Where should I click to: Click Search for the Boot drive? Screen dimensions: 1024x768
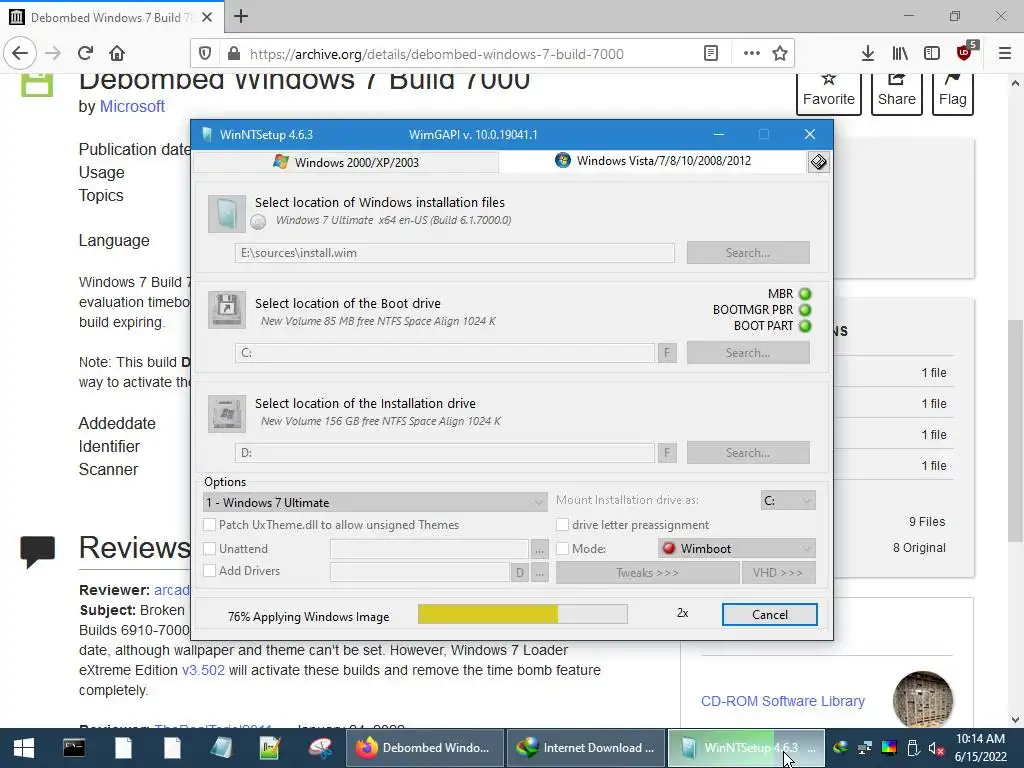(748, 353)
